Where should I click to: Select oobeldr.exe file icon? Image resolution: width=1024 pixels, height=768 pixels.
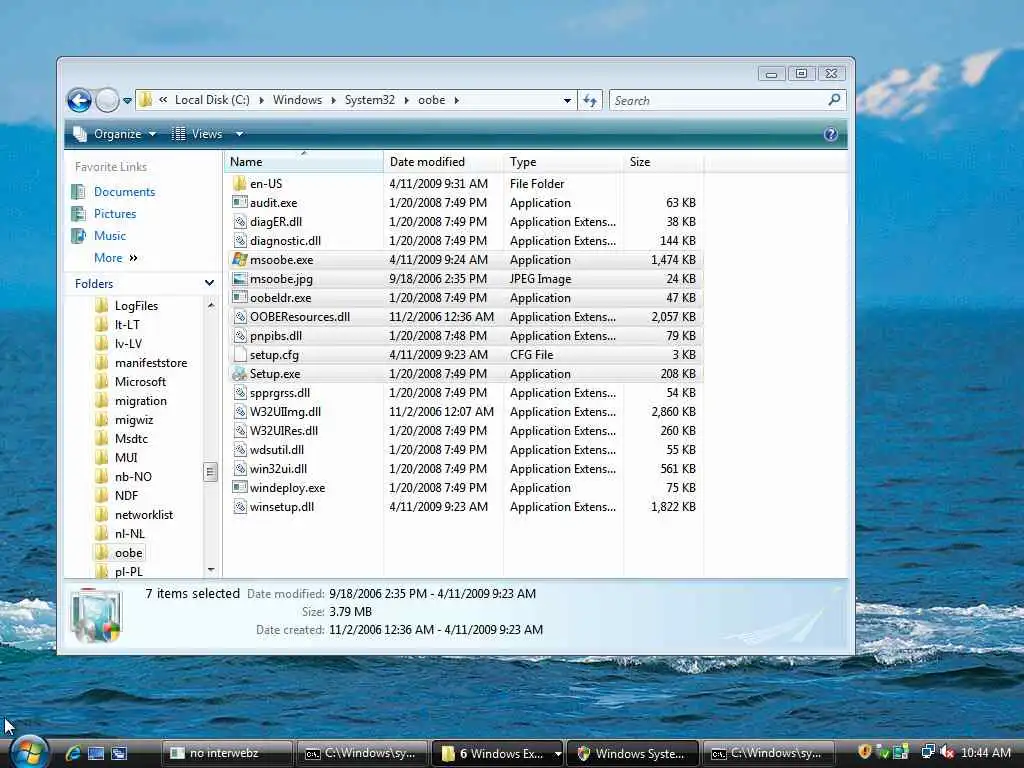point(240,297)
